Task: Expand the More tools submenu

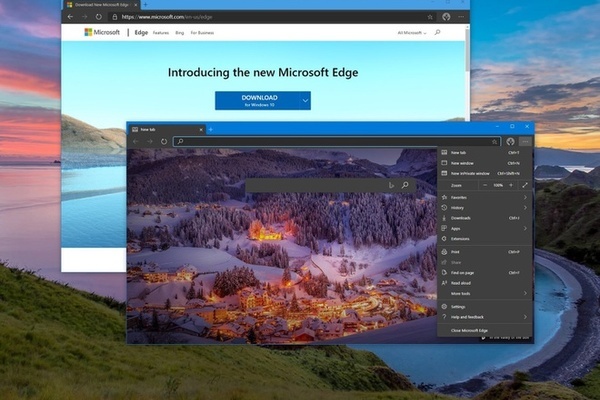Action: [485, 294]
